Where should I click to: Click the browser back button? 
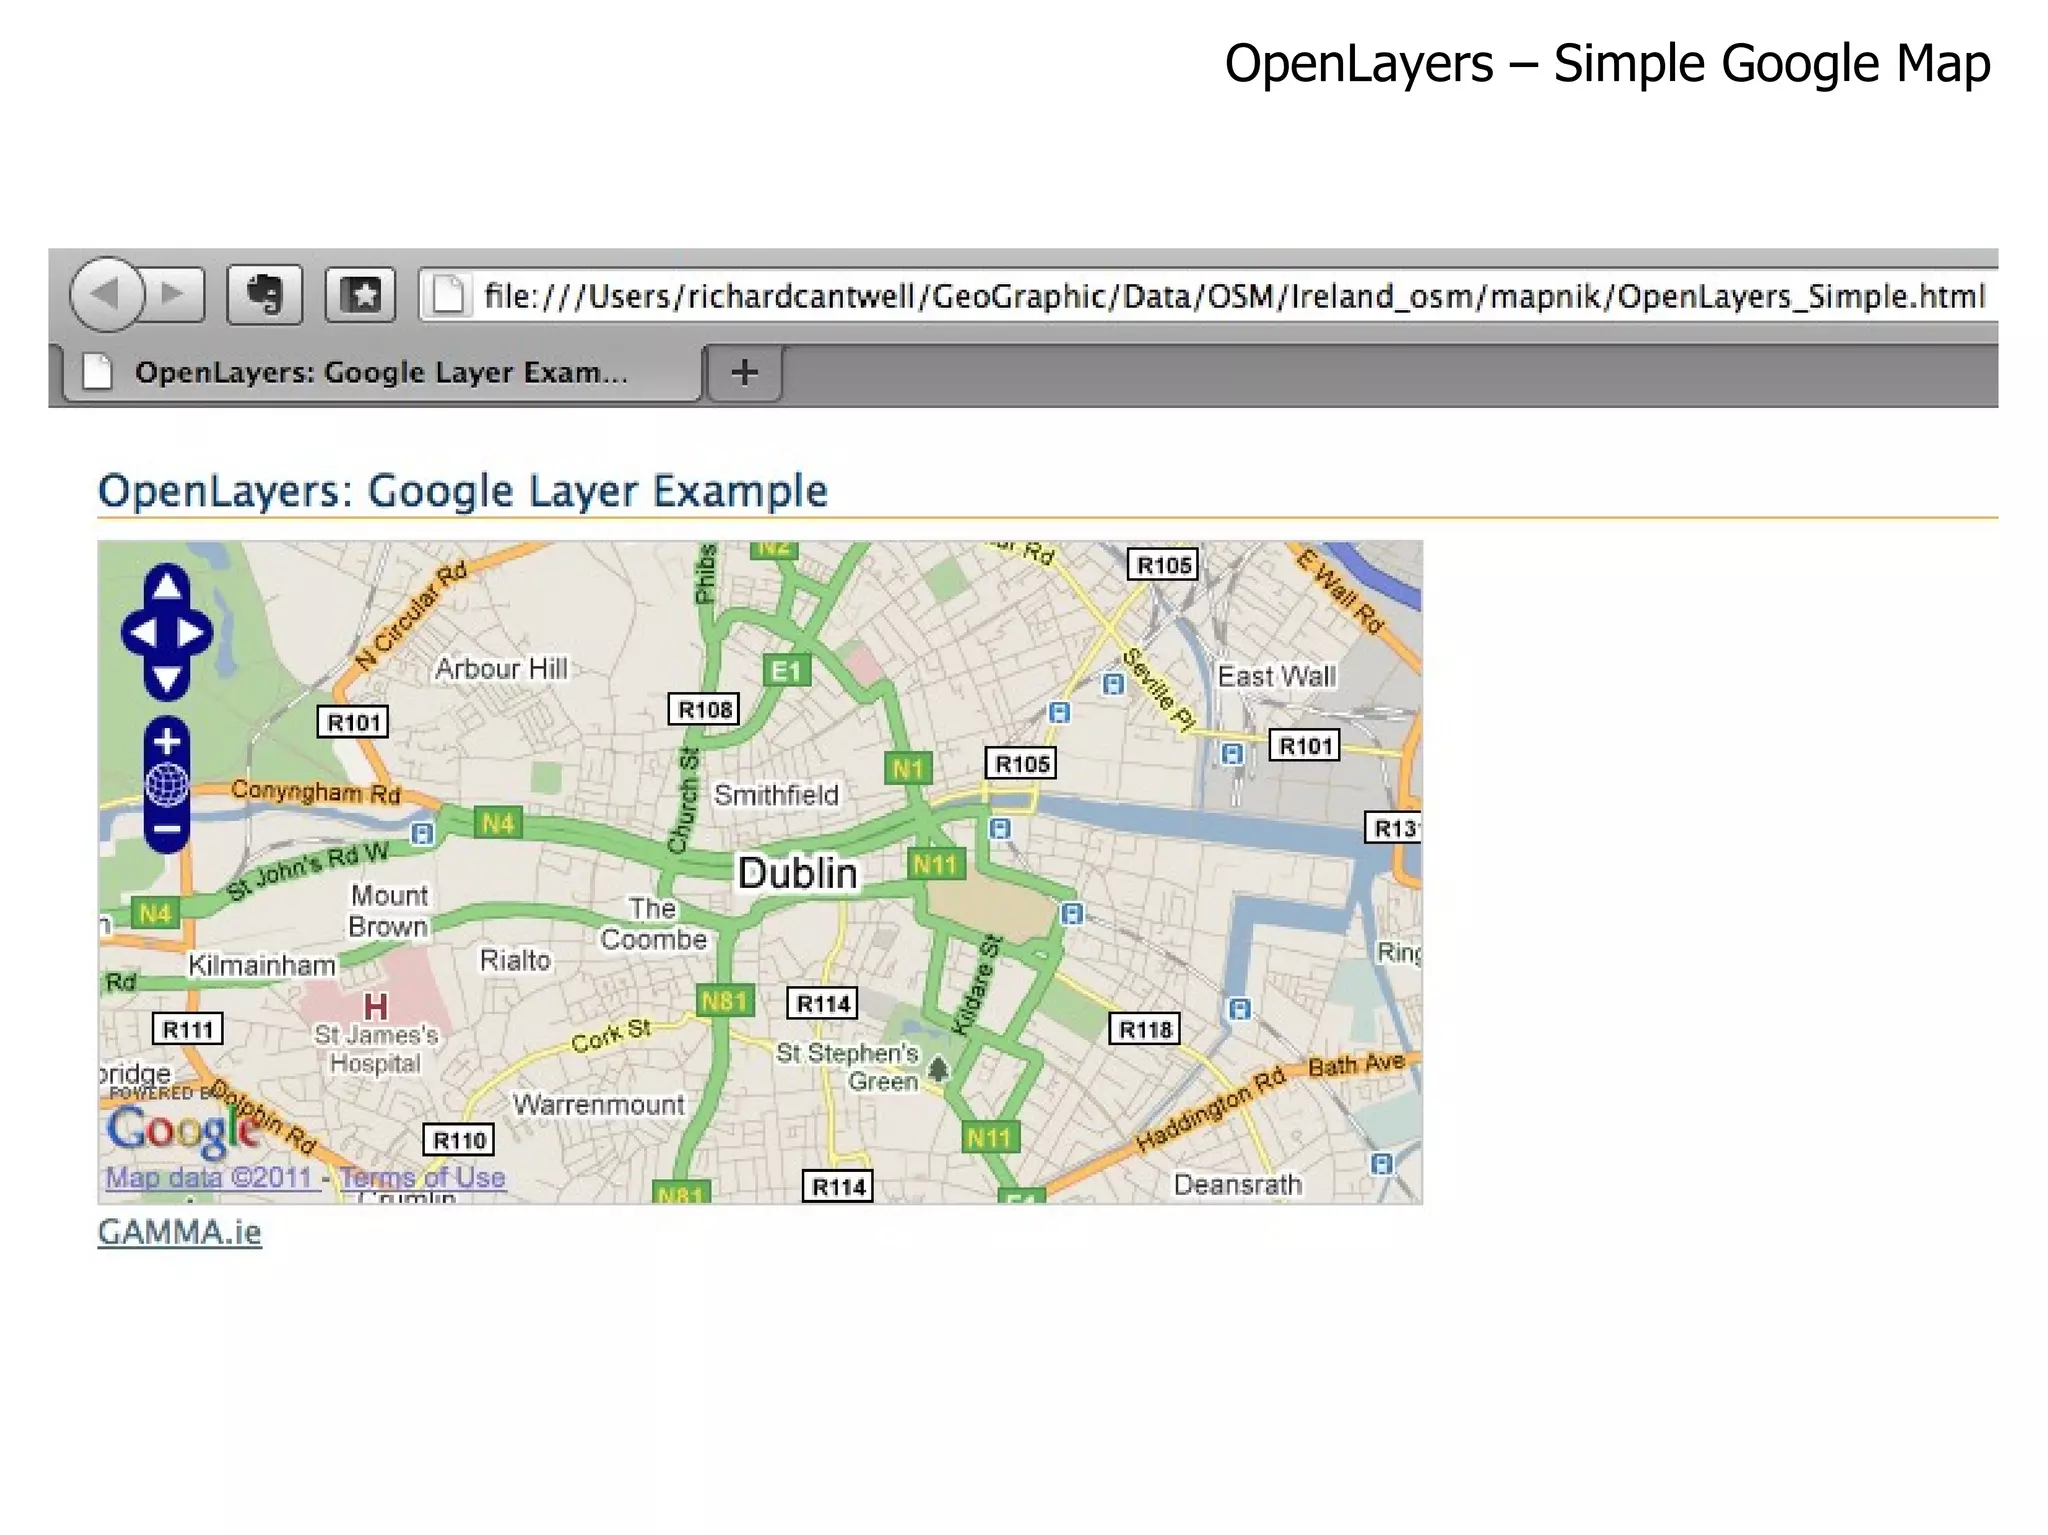[x=105, y=295]
